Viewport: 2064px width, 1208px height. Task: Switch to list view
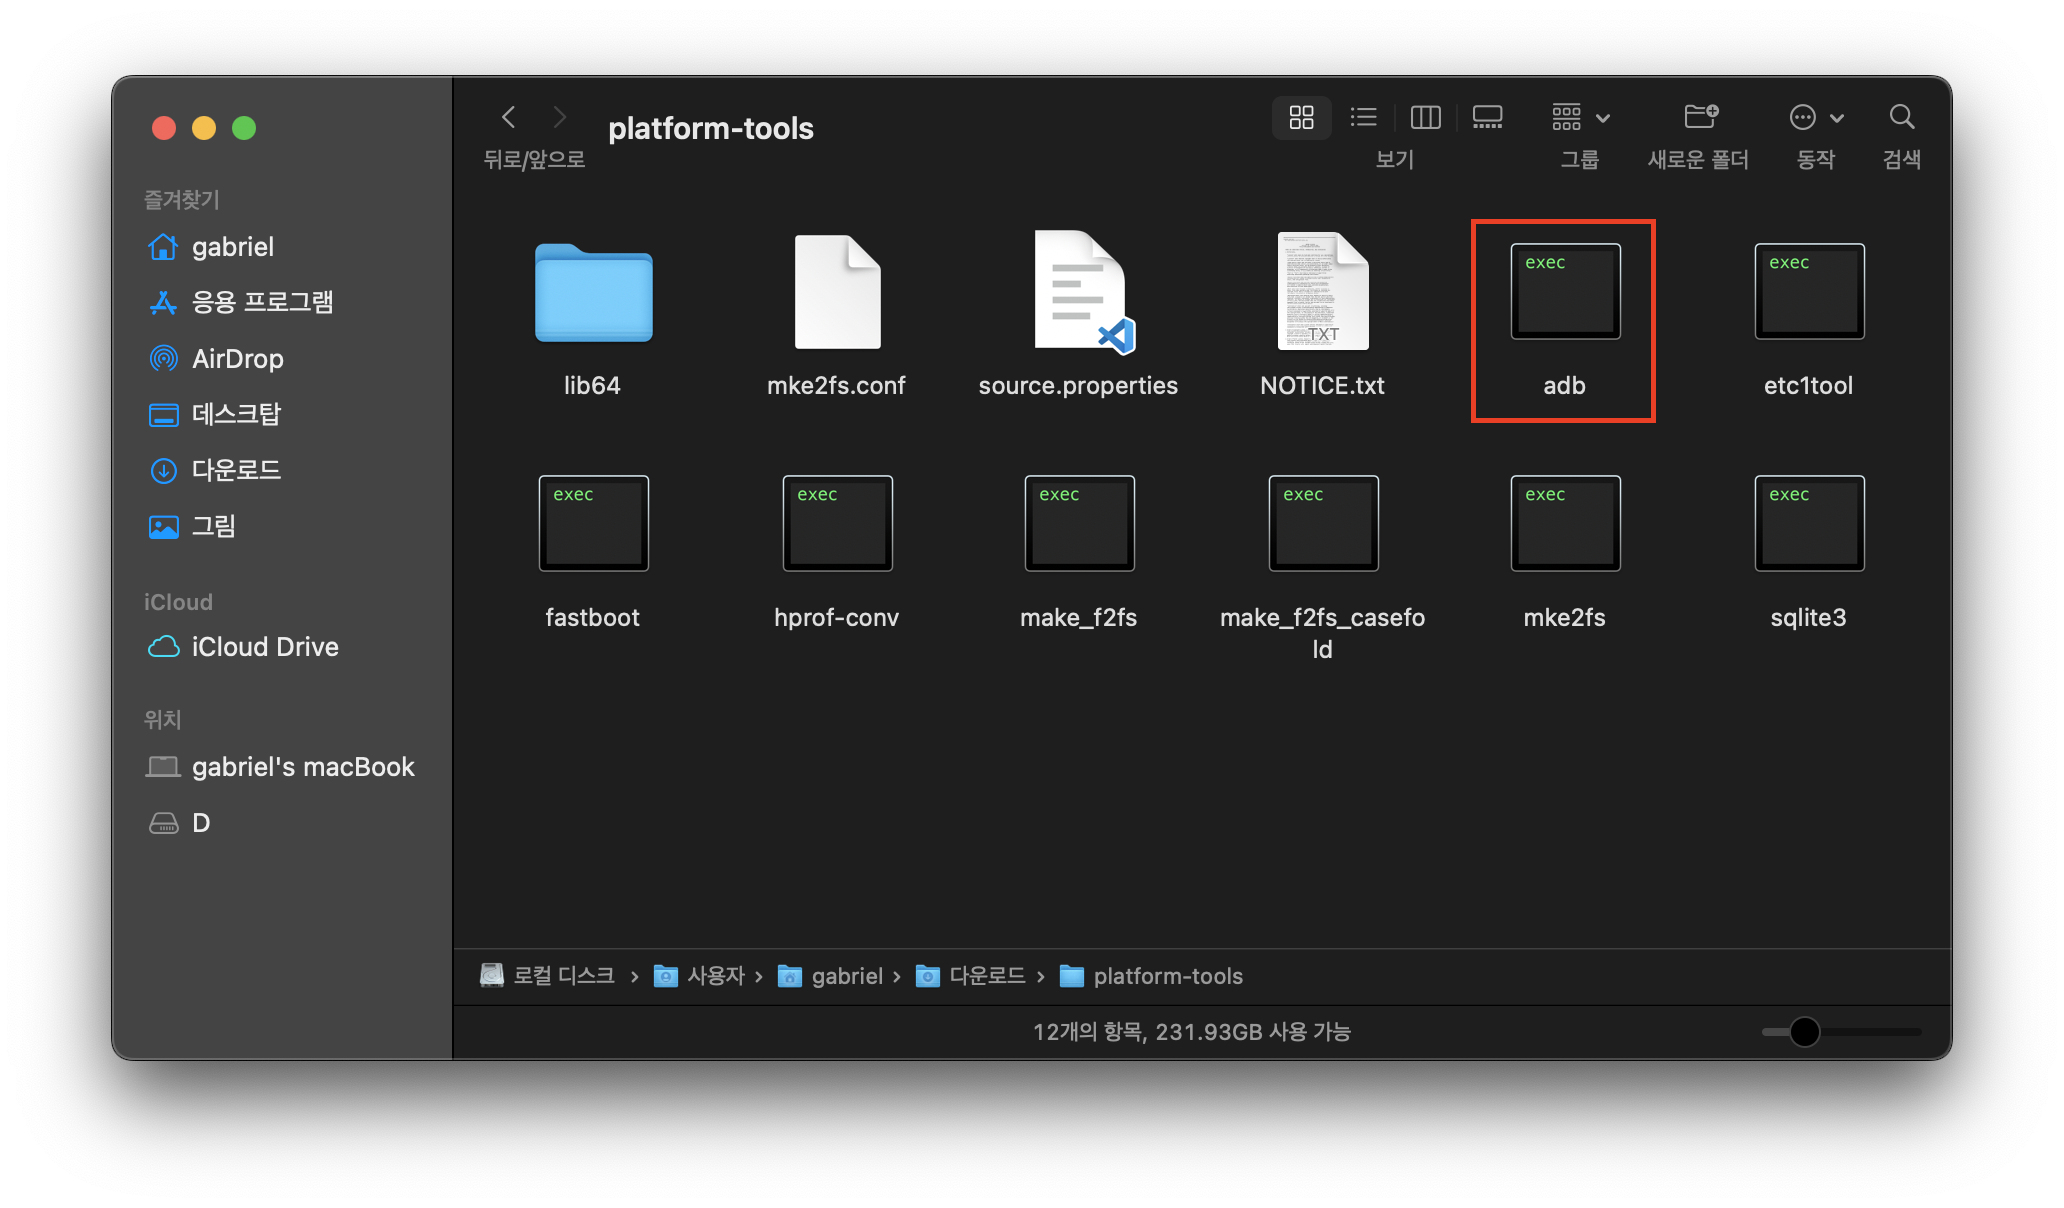[1363, 118]
